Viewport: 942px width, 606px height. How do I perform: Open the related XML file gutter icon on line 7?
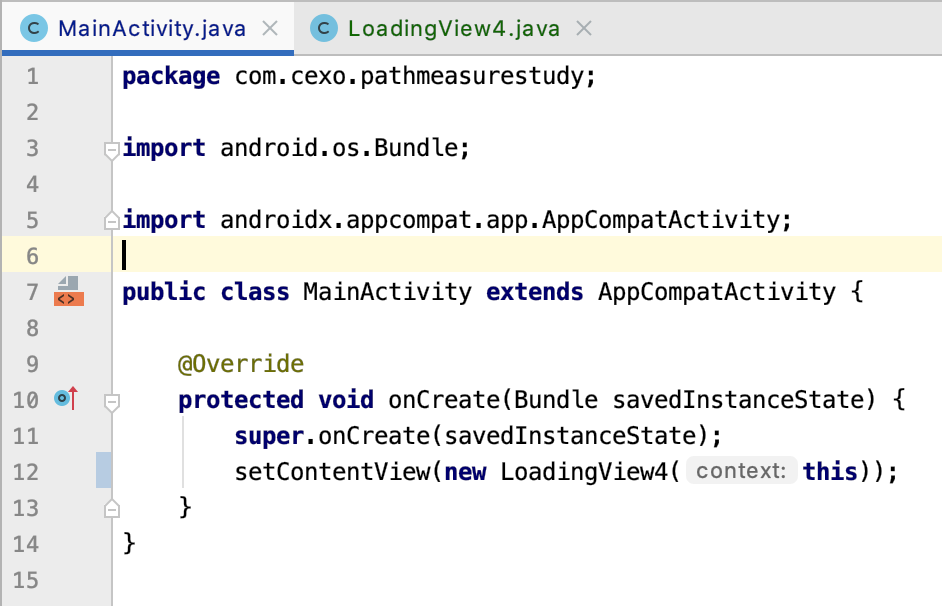[68, 291]
